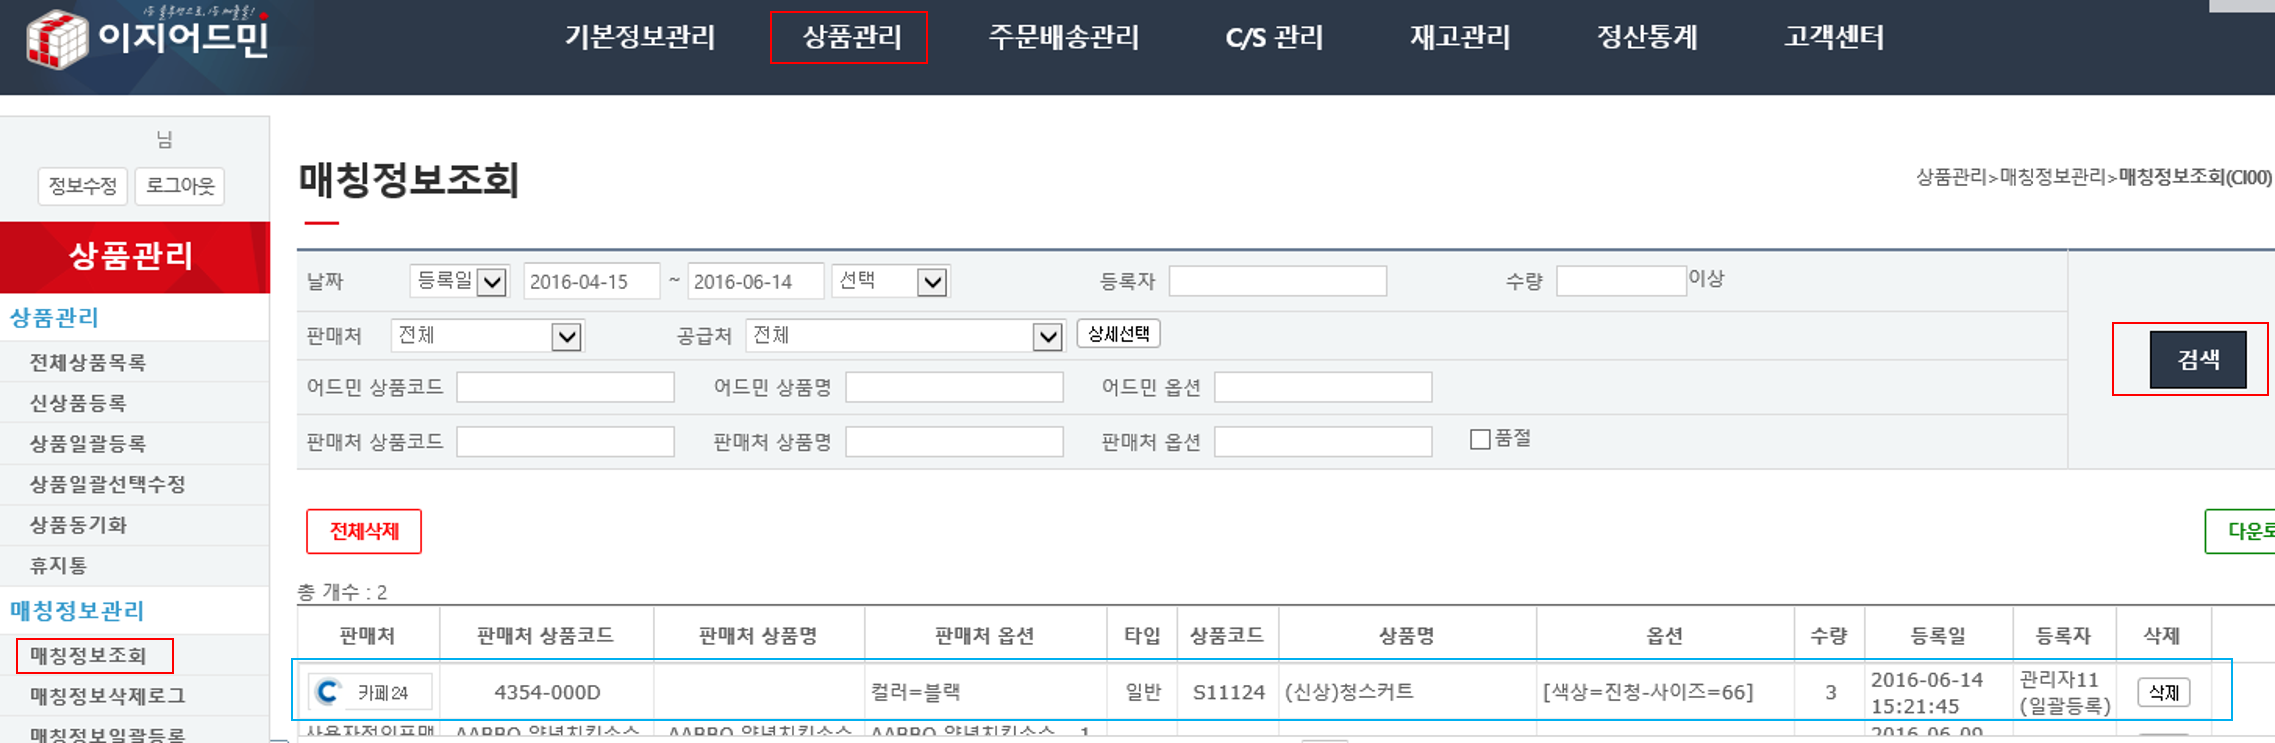Click the 카페24 seller icon in first row
The height and width of the screenshot is (743, 2275).
[x=328, y=692]
